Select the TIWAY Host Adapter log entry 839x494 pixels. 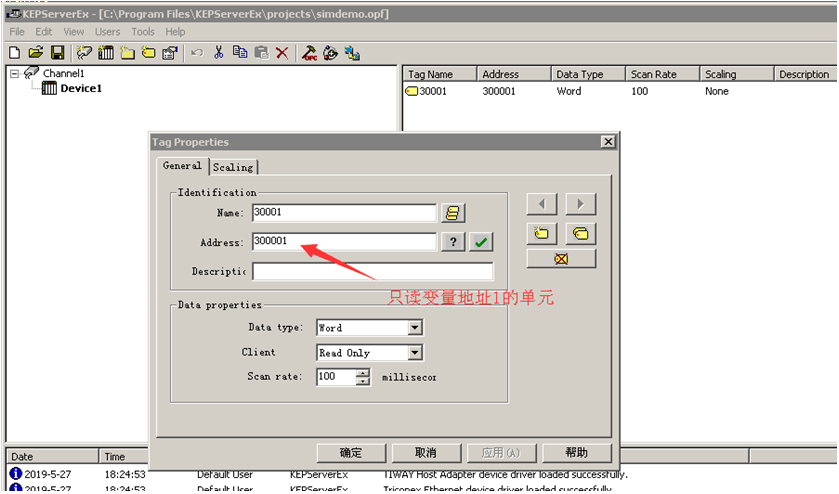[423, 474]
